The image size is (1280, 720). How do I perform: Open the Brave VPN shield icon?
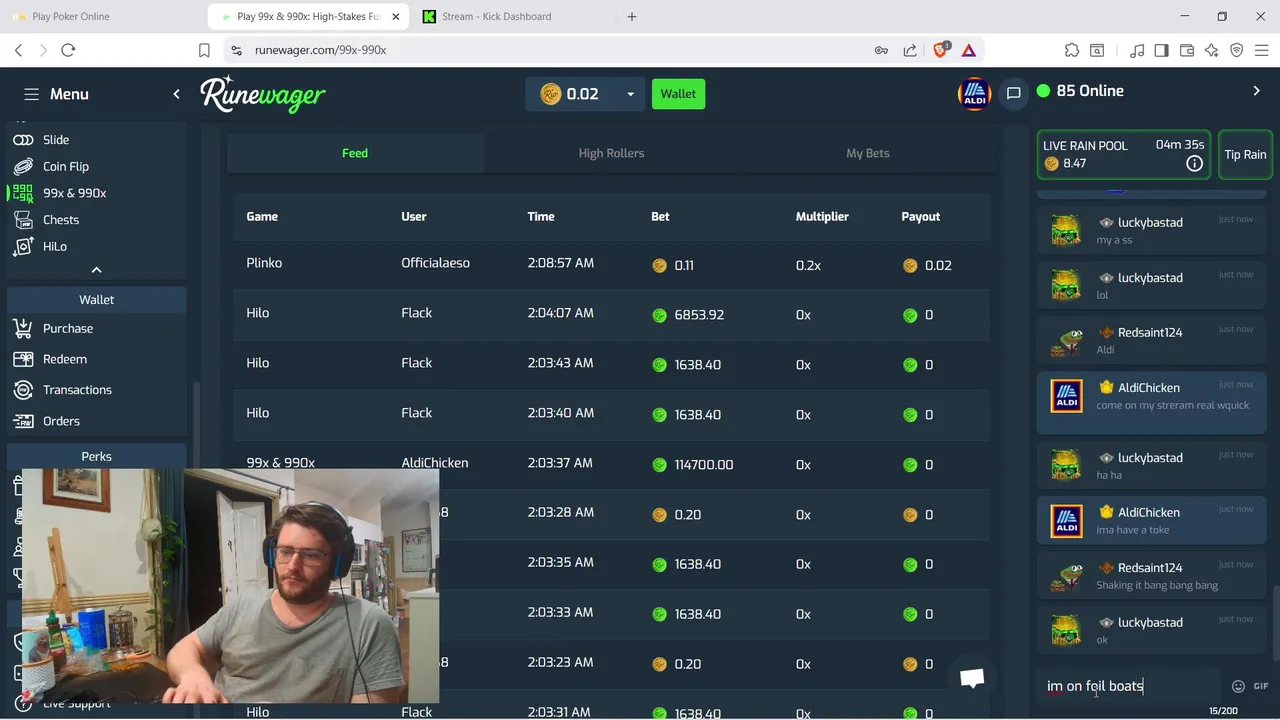tap(1237, 50)
